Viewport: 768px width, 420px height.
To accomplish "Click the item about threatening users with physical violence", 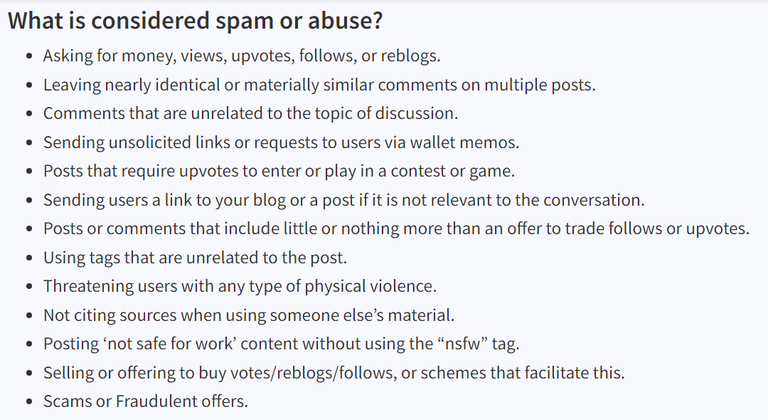I will click(240, 286).
